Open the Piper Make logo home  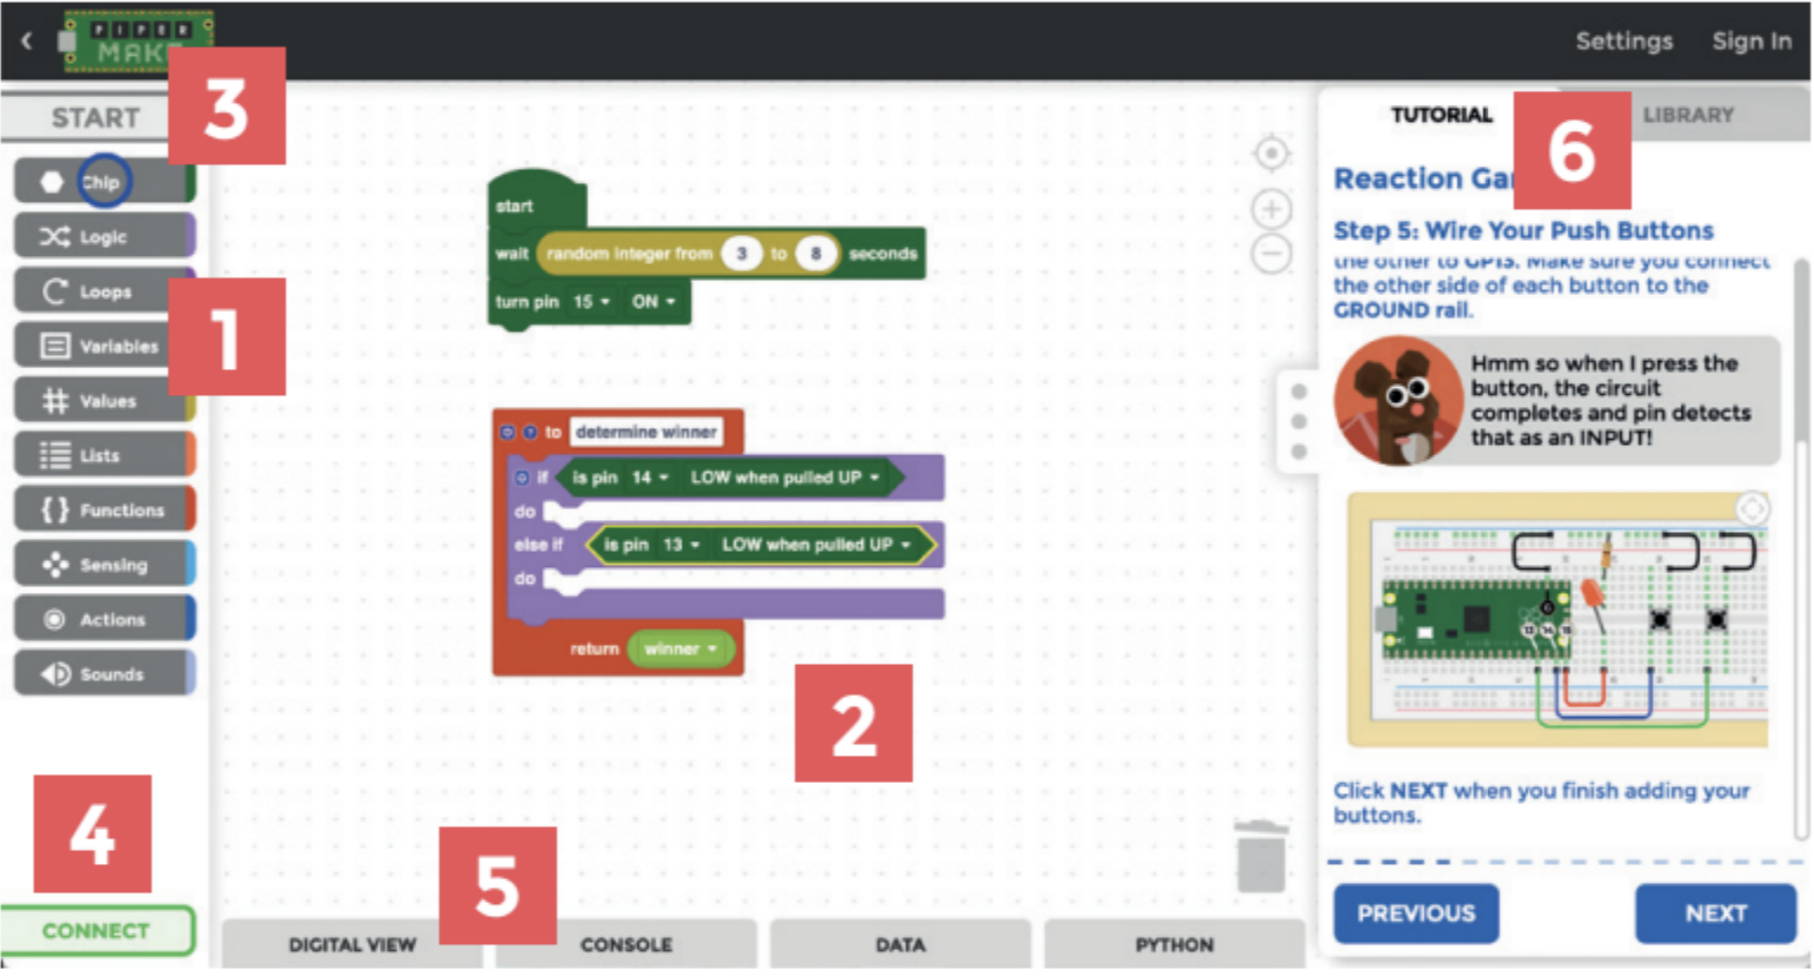136,41
